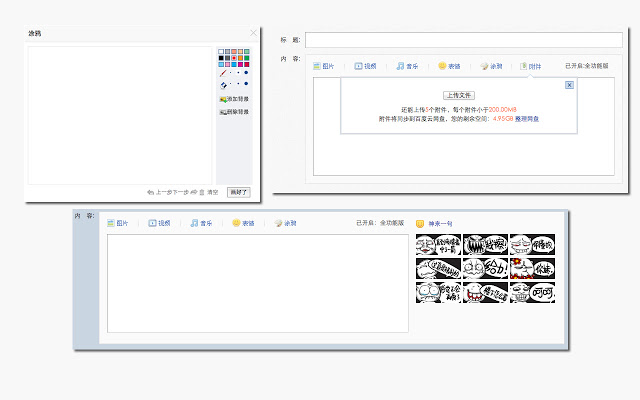
Task: Choose the largest eraser size dot
Action: coord(246,84)
